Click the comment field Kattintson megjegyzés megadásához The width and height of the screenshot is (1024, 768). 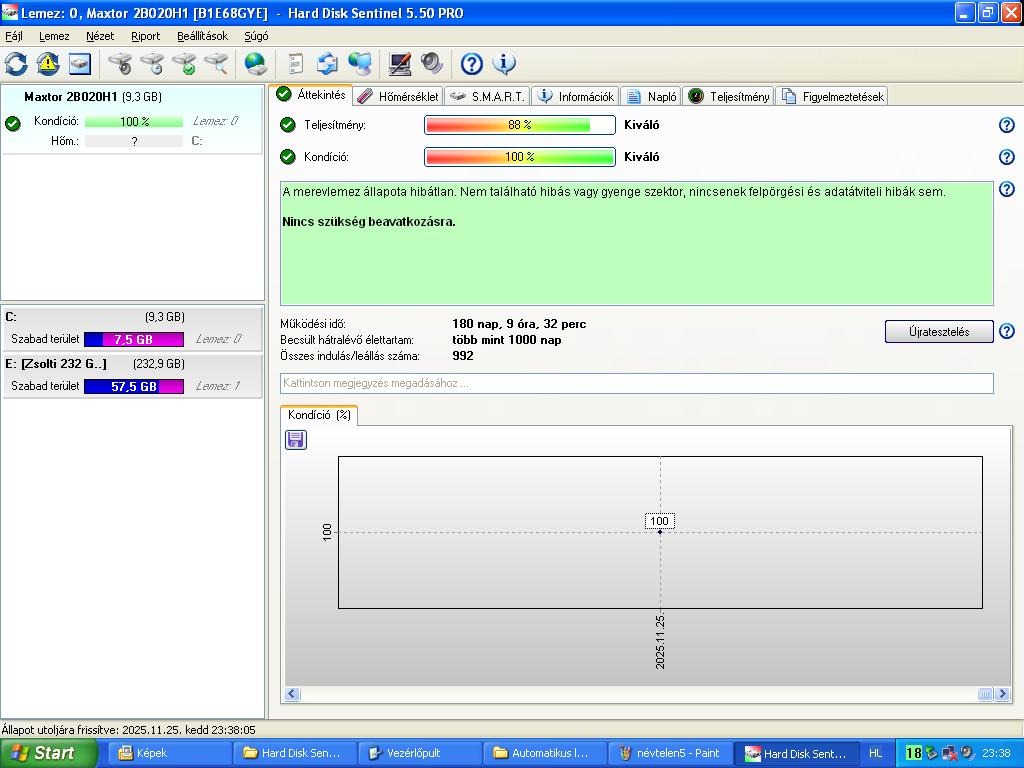637,383
